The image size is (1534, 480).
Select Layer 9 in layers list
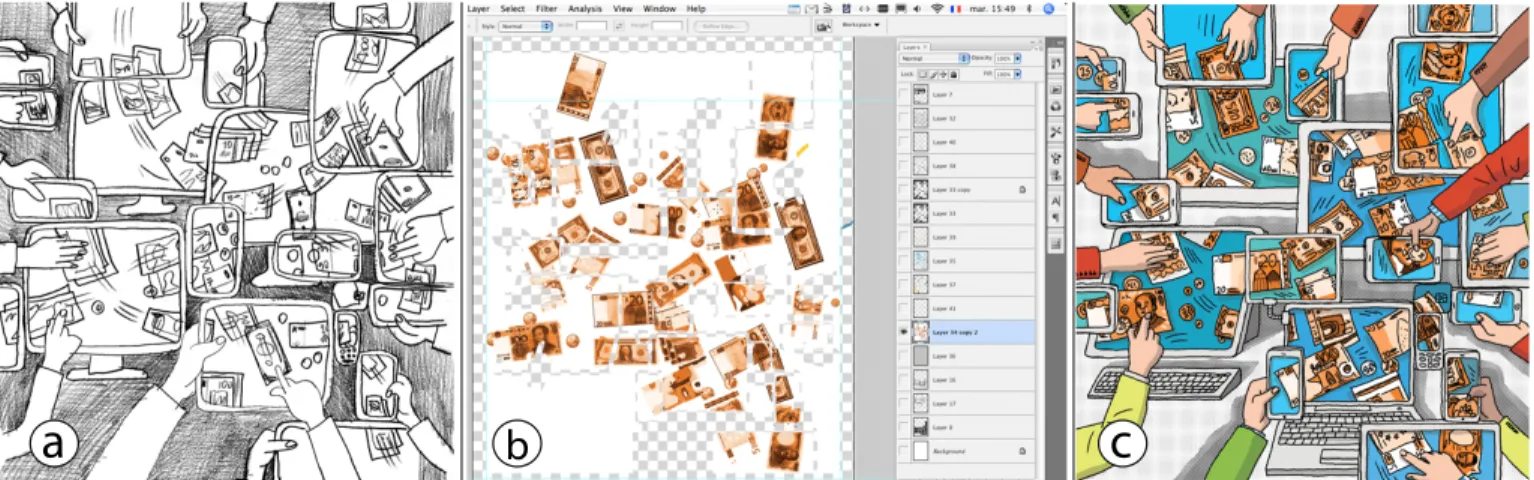pos(965,427)
